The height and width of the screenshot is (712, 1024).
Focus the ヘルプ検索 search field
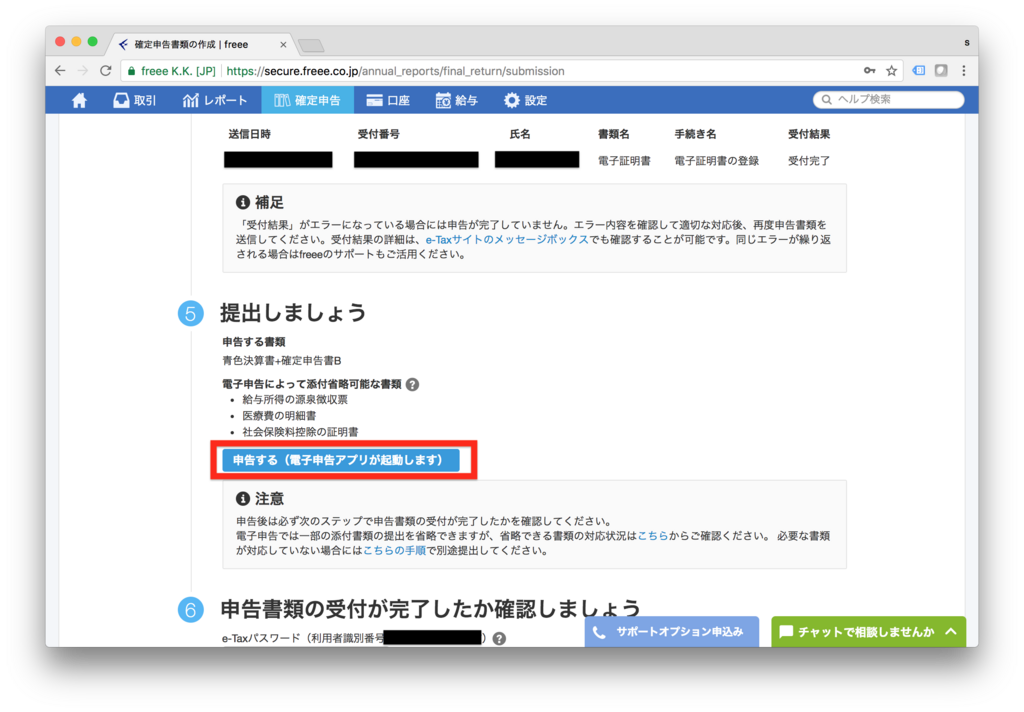click(888, 99)
